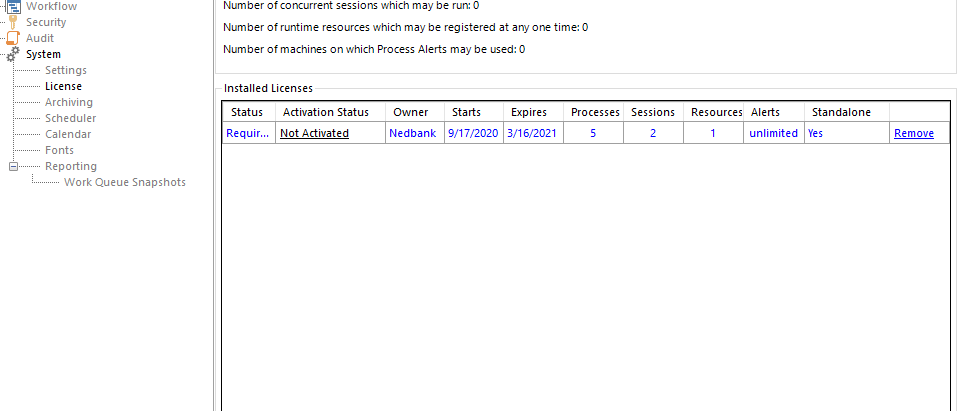Open Calendar under System

[x=68, y=134]
